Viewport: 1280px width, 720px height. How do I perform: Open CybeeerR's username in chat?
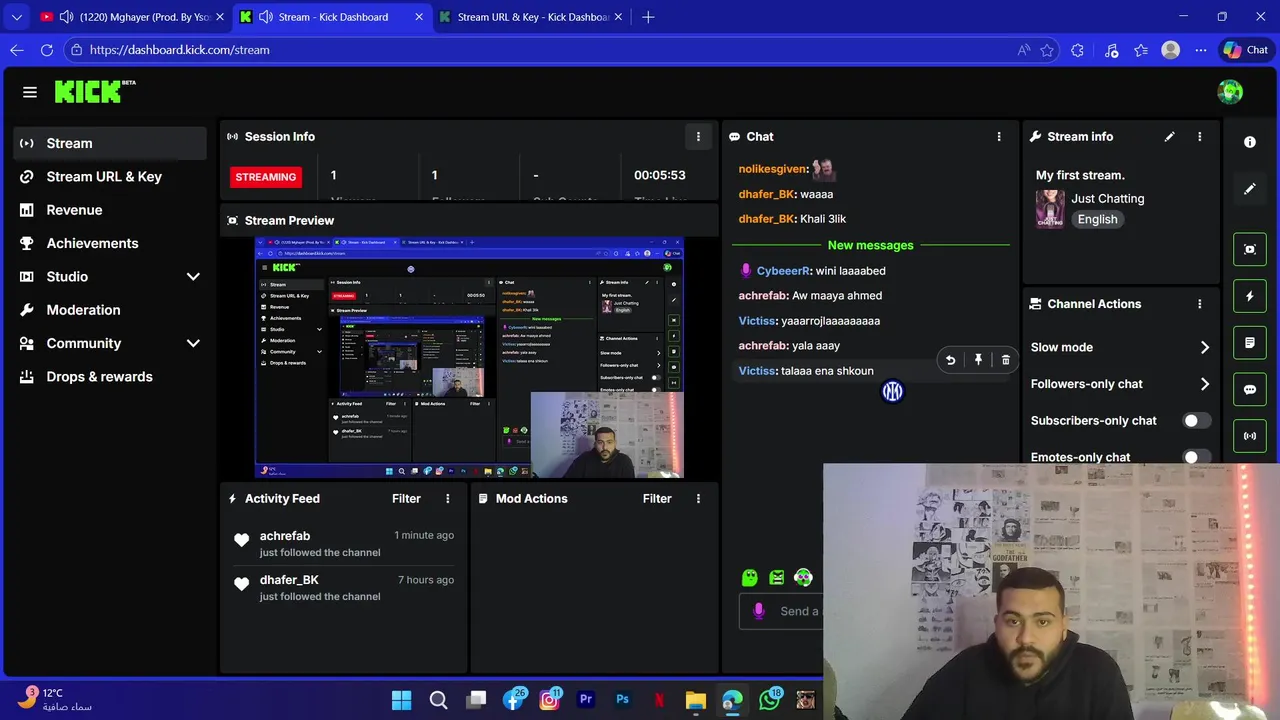click(x=783, y=271)
